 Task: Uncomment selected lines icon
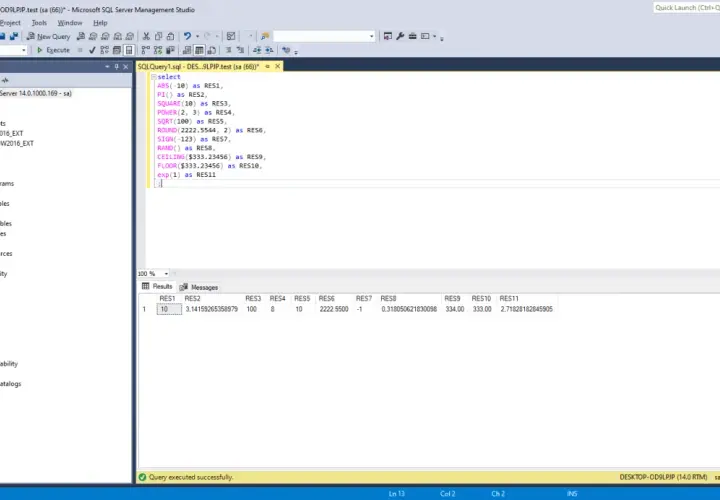coord(240,50)
